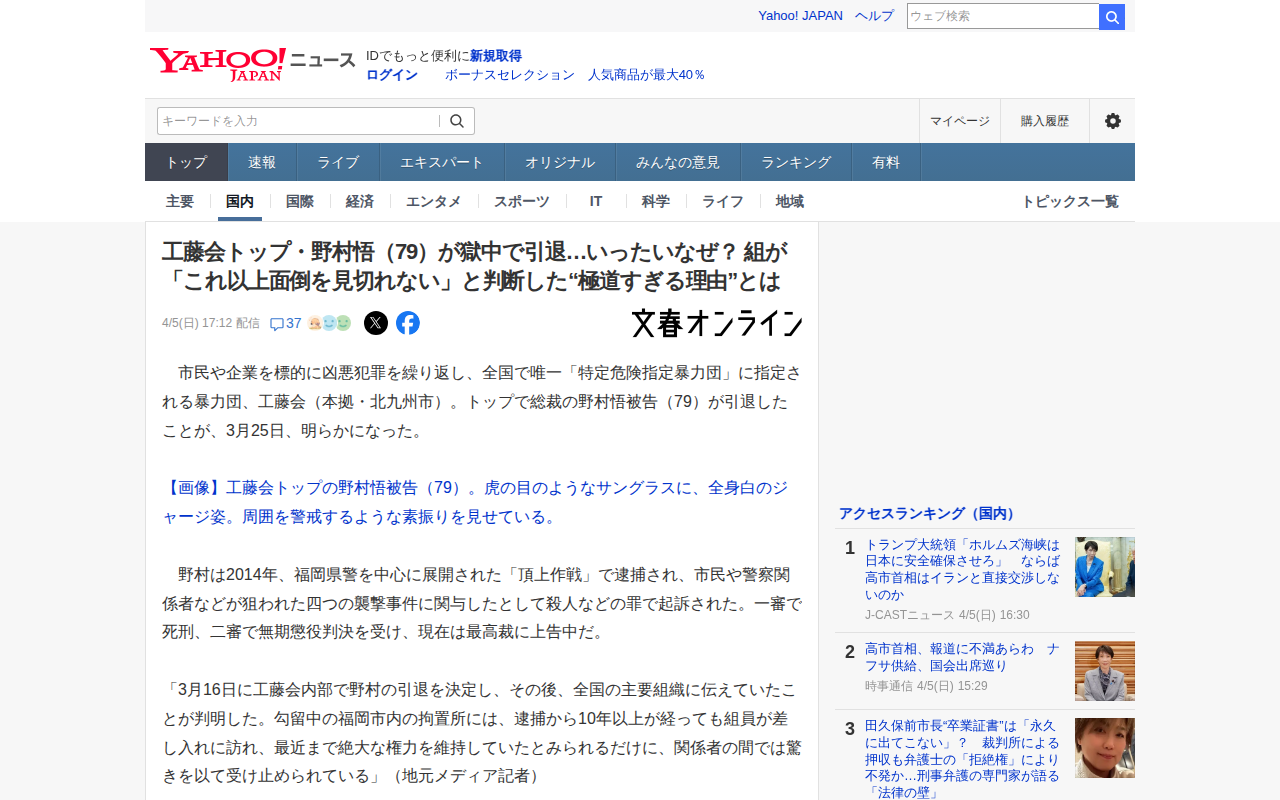Share the article on X
The height and width of the screenshot is (800, 1280).
[x=376, y=323]
